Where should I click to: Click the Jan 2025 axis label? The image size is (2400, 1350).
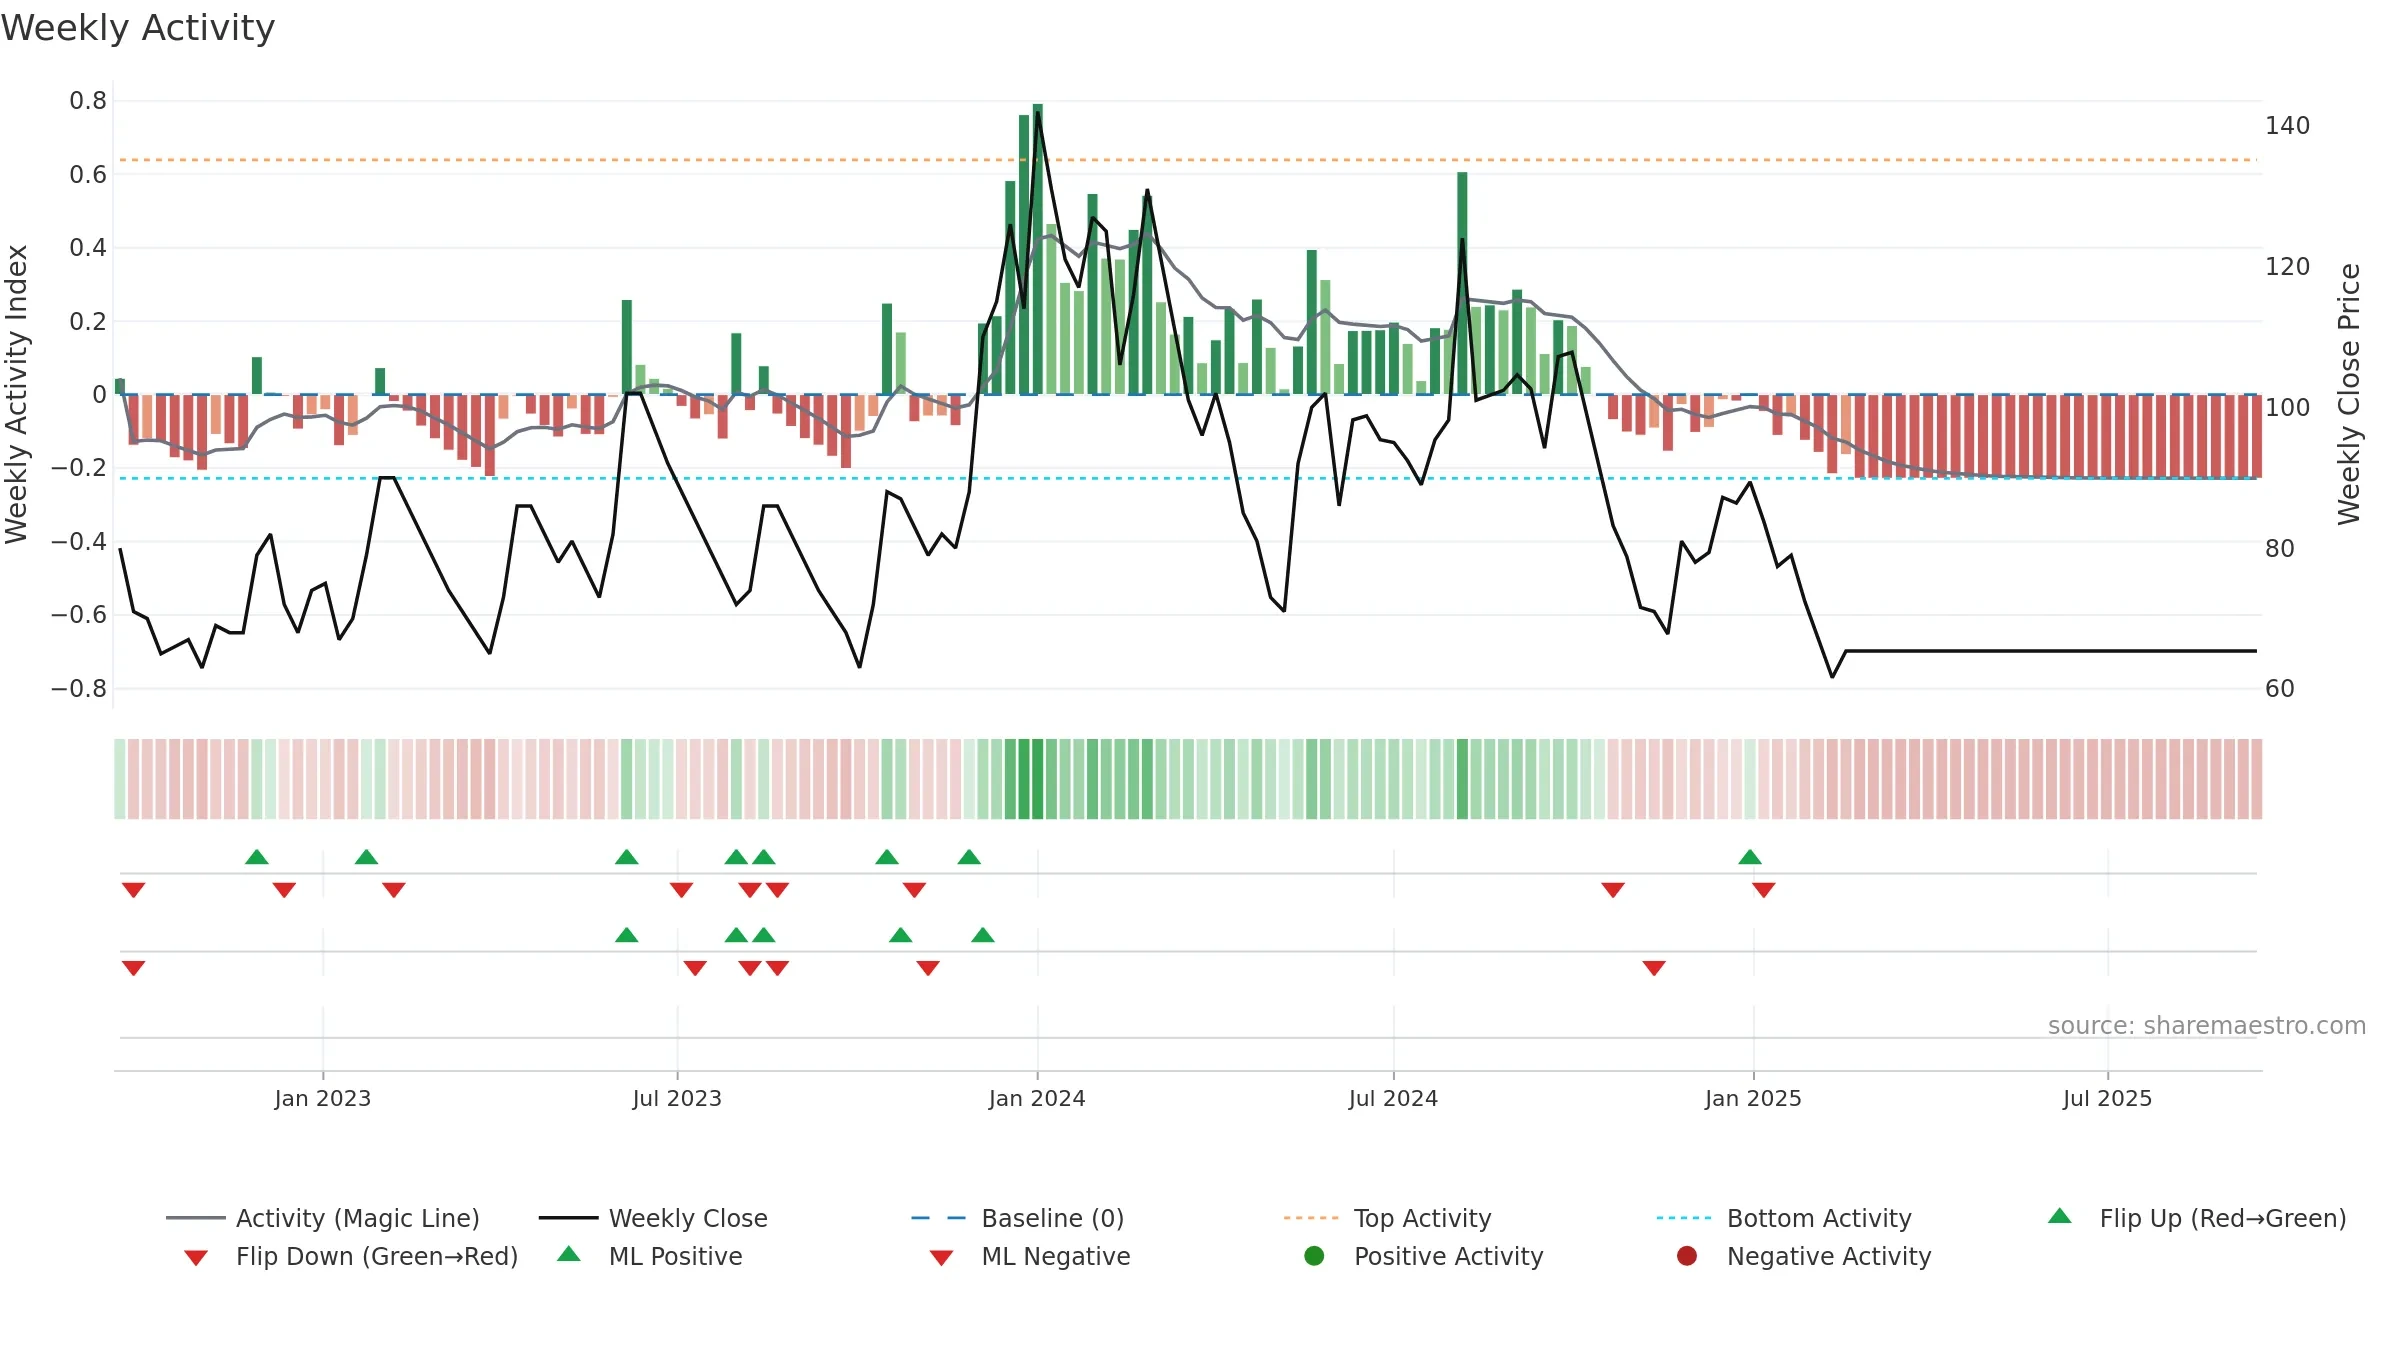click(x=1753, y=1098)
